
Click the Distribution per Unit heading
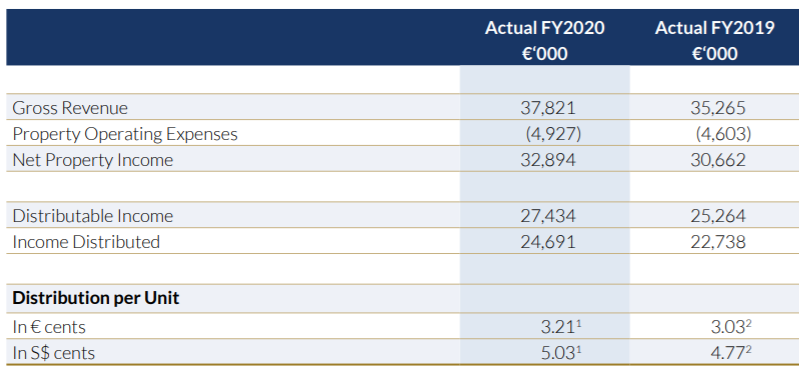(x=96, y=298)
